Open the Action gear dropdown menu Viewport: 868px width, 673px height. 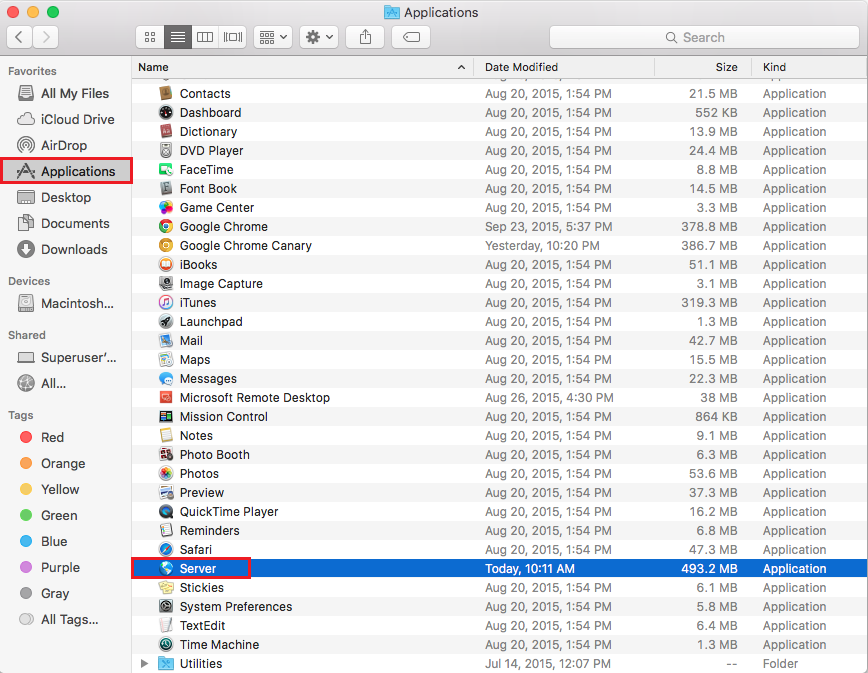tap(320, 37)
